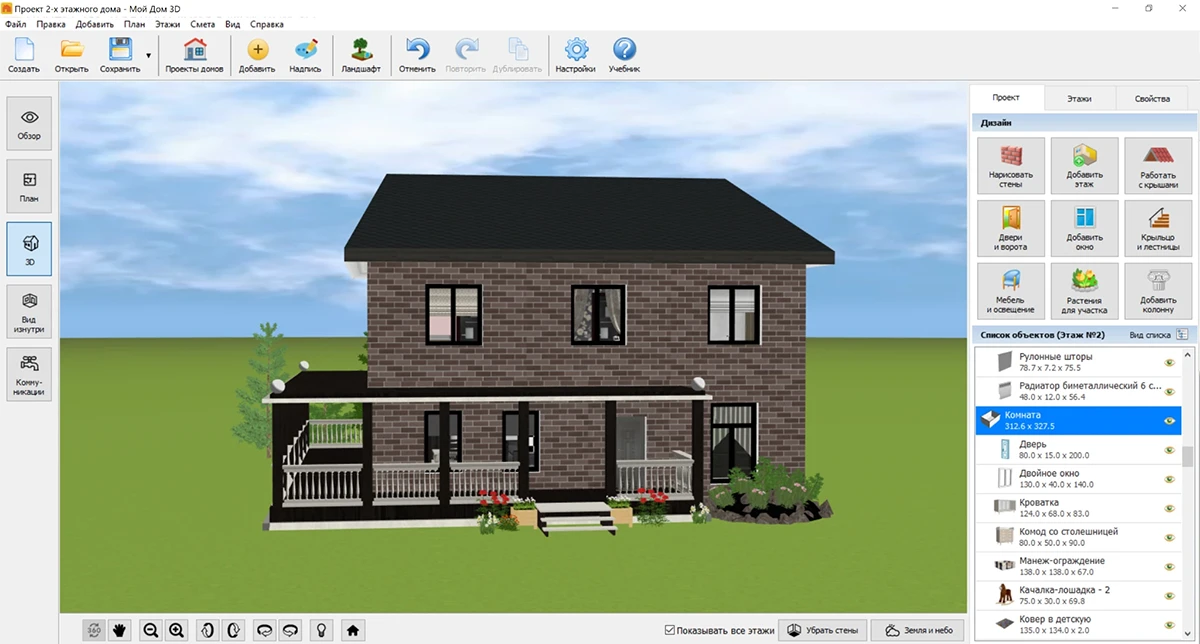This screenshot has width=1200, height=644.
Task: Toggle visibility of Радиатор биметаллический
Action: click(x=1168, y=391)
